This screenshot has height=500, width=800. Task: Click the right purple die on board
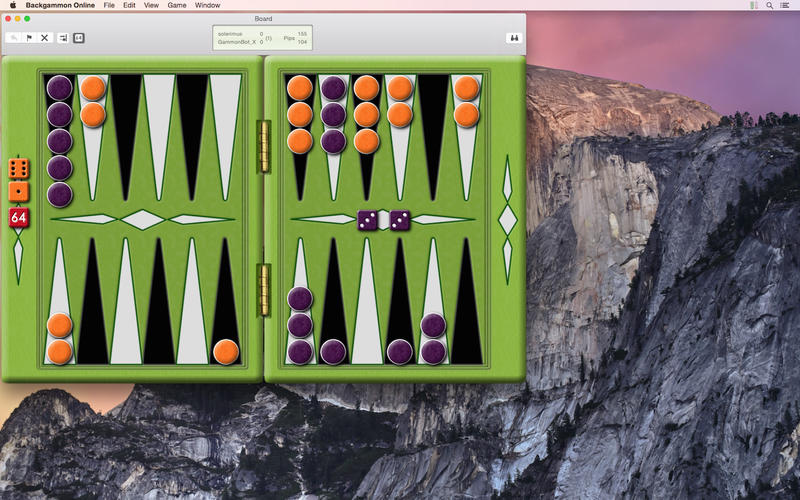coord(399,219)
